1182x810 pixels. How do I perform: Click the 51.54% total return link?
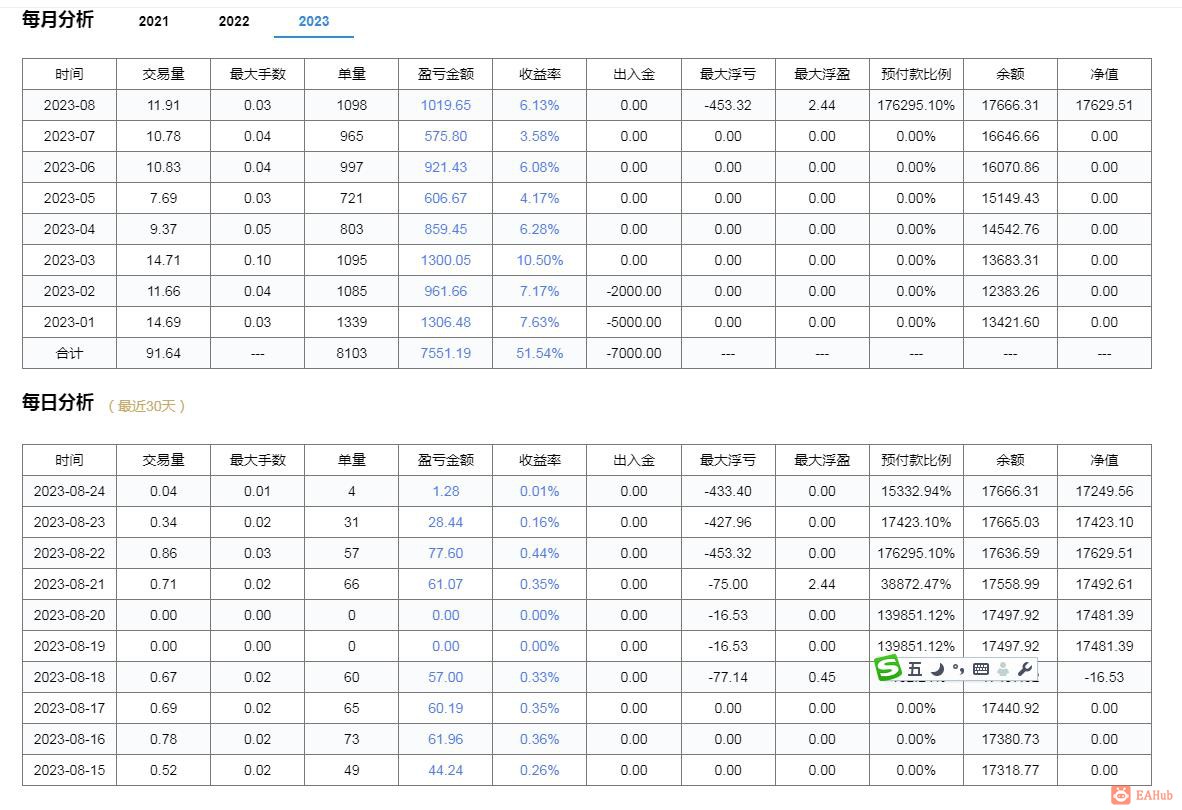point(540,353)
